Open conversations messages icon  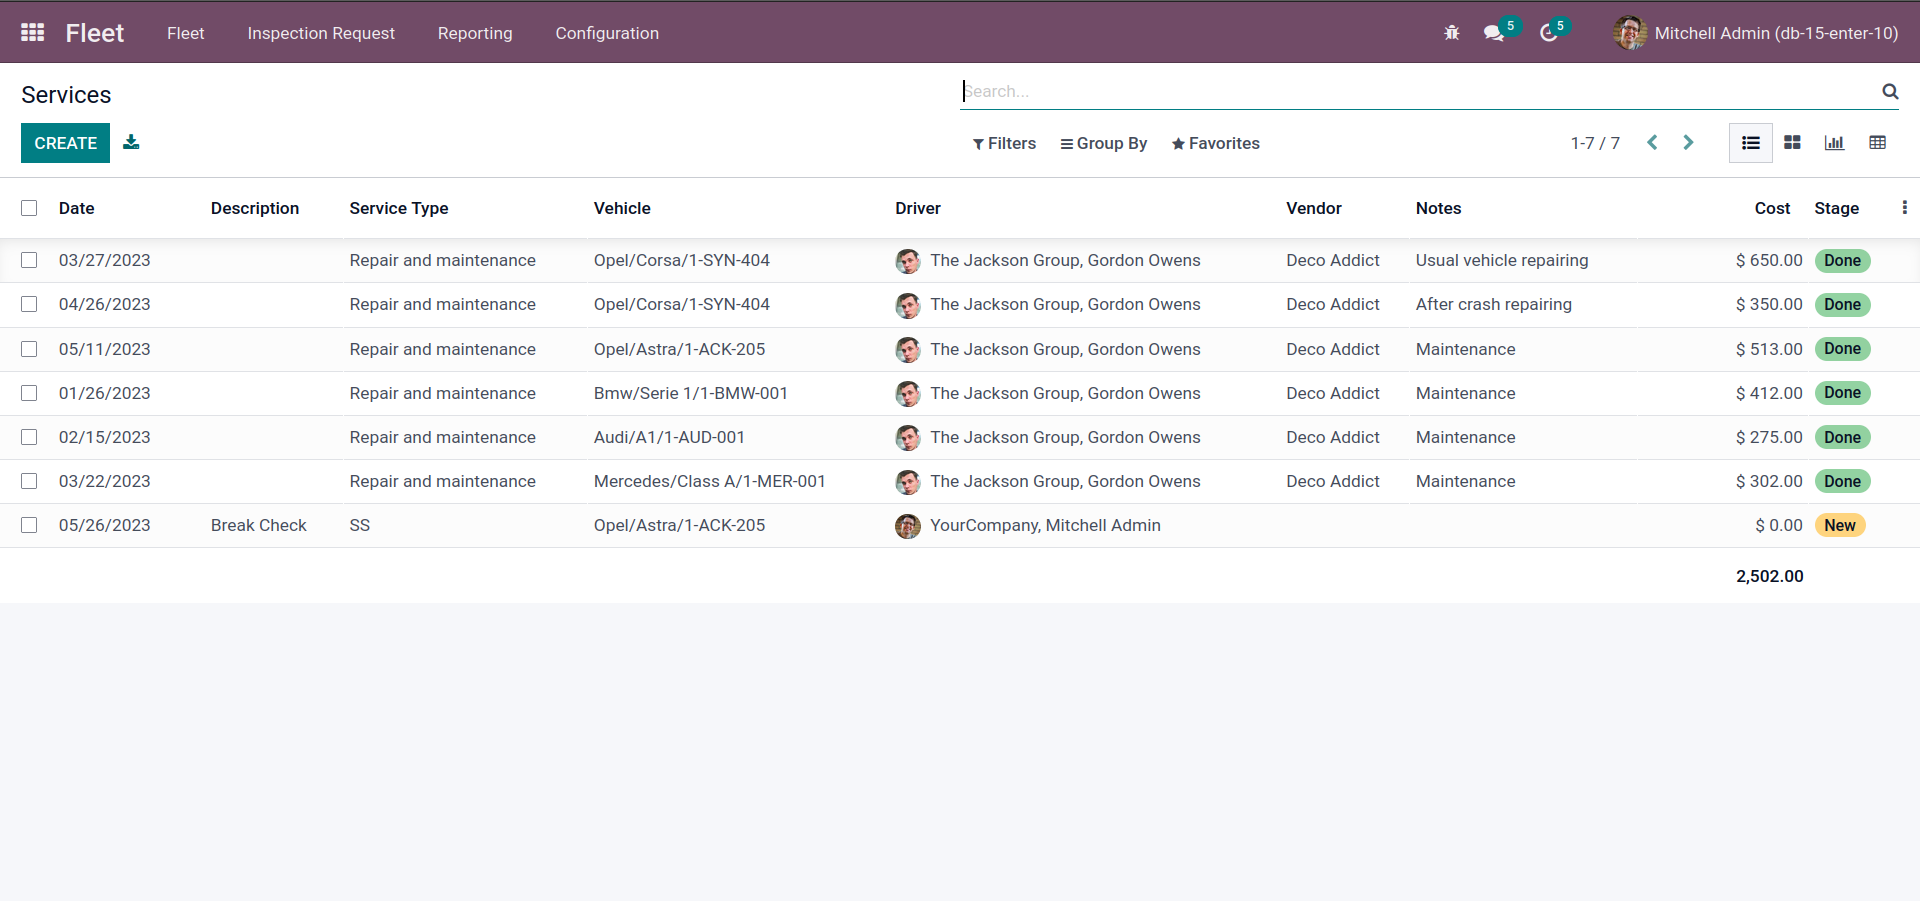1494,33
